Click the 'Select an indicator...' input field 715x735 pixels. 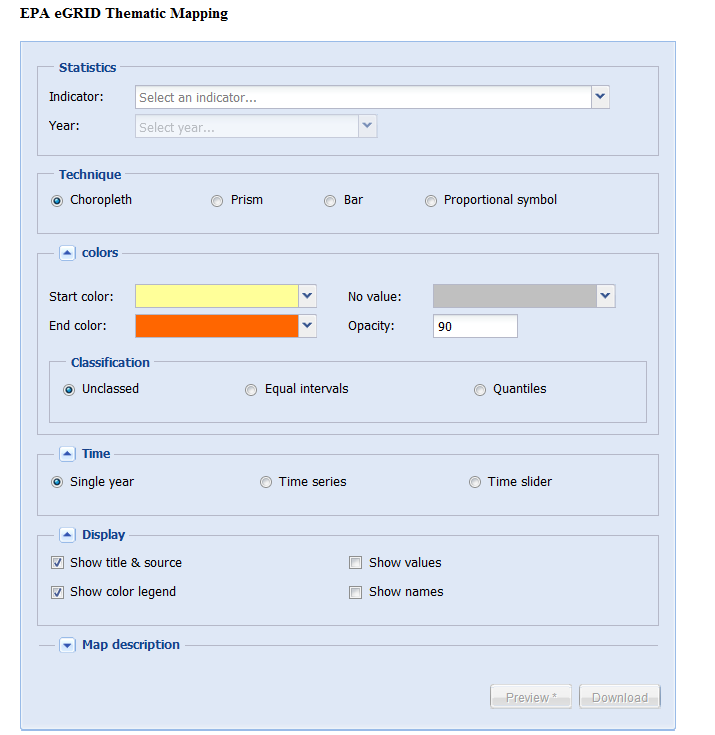click(363, 97)
